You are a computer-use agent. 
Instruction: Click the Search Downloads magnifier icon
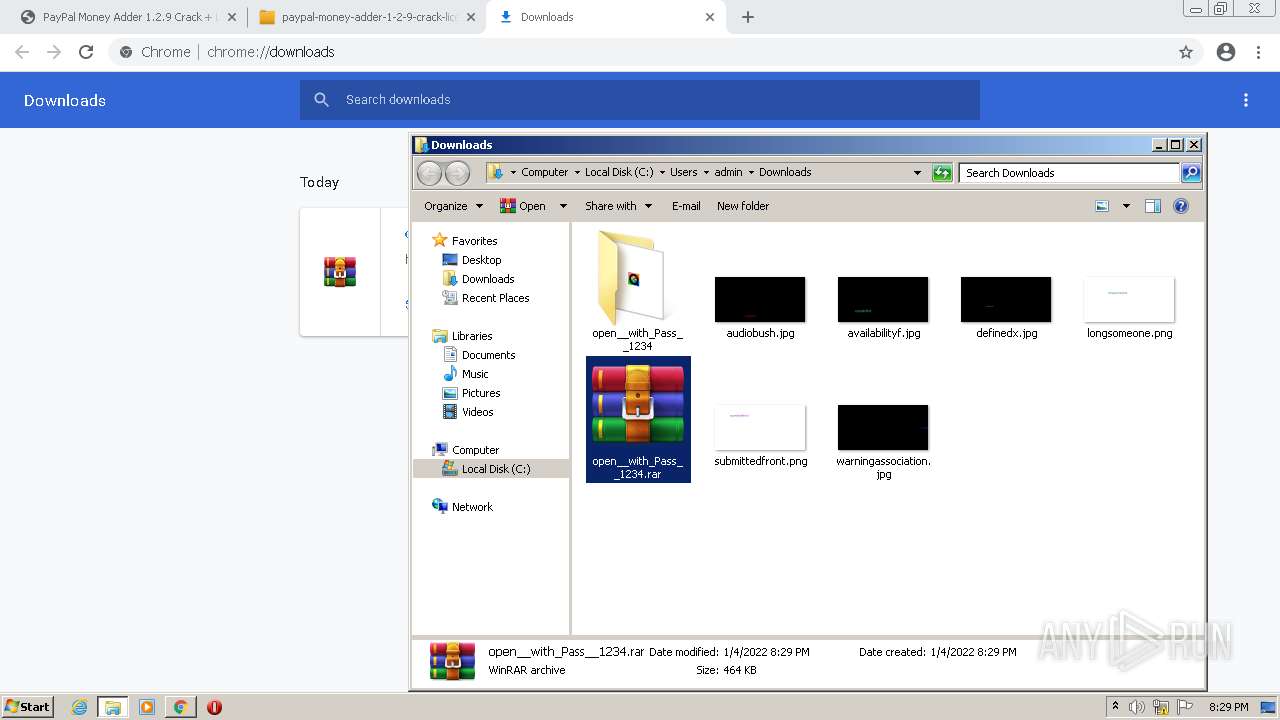[1191, 173]
